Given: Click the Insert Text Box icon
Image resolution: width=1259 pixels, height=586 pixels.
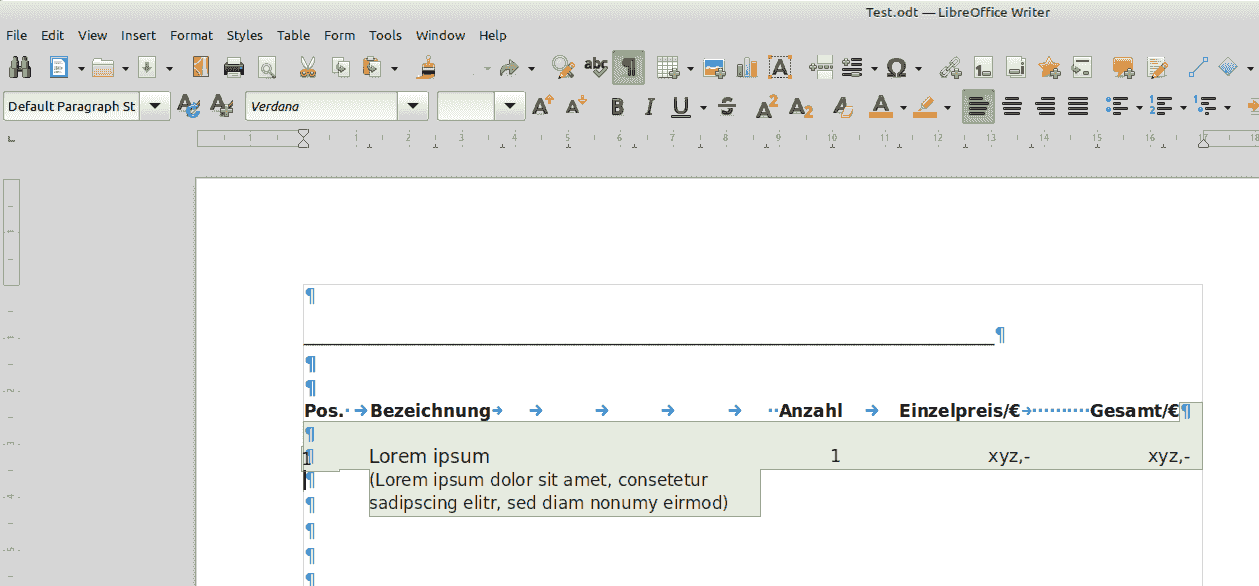Looking at the screenshot, I should click(780, 68).
